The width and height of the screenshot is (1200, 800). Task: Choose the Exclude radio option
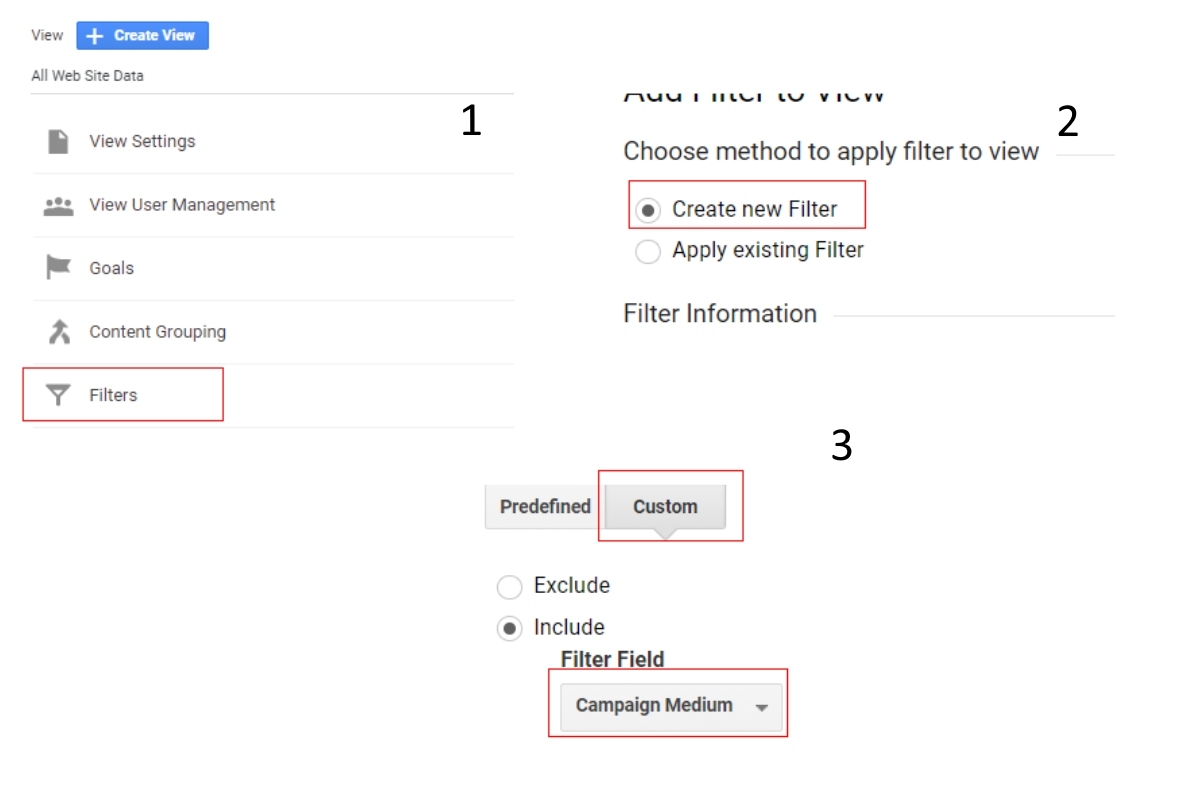[x=510, y=586]
